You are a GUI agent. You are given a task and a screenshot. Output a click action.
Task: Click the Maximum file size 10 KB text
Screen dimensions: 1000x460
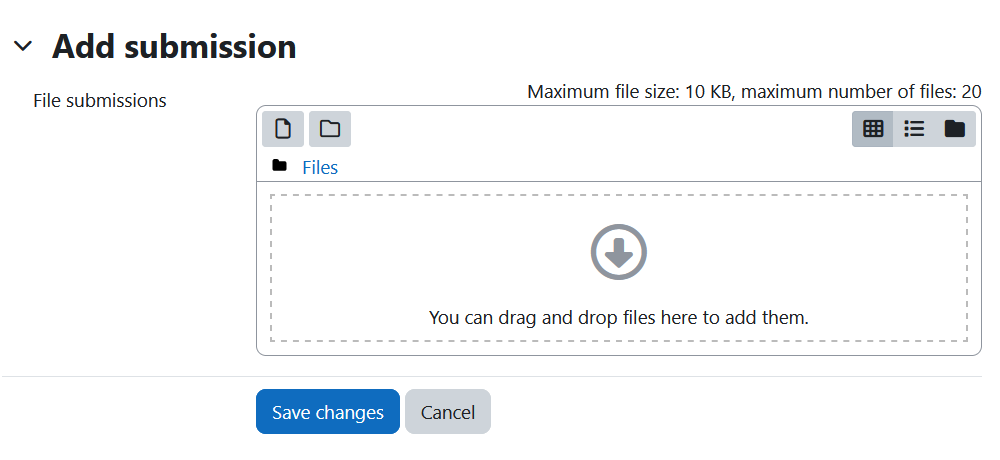click(x=631, y=93)
